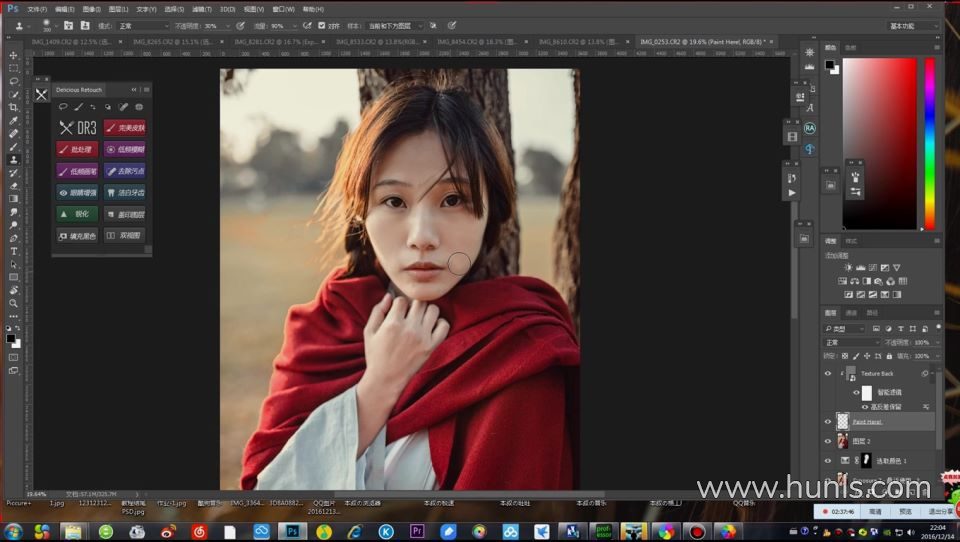Select the Crop tool in the toolbar
960x542 pixels.
coord(13,107)
